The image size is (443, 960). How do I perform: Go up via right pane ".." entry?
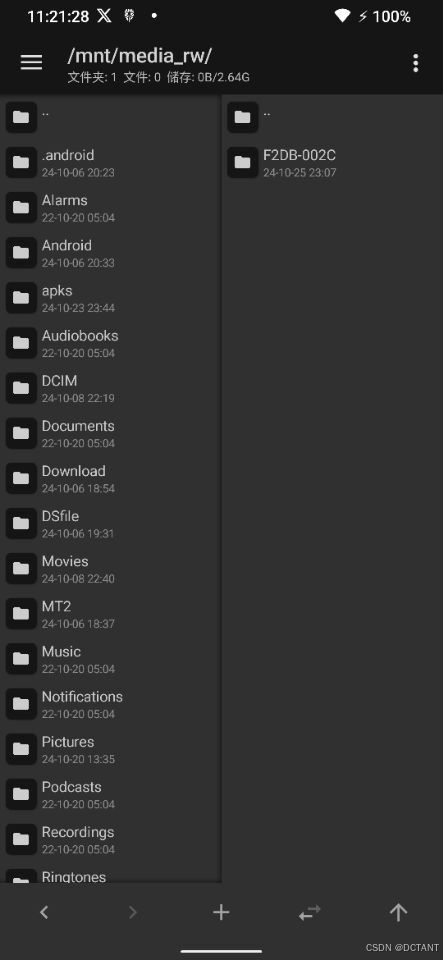[x=332, y=117]
